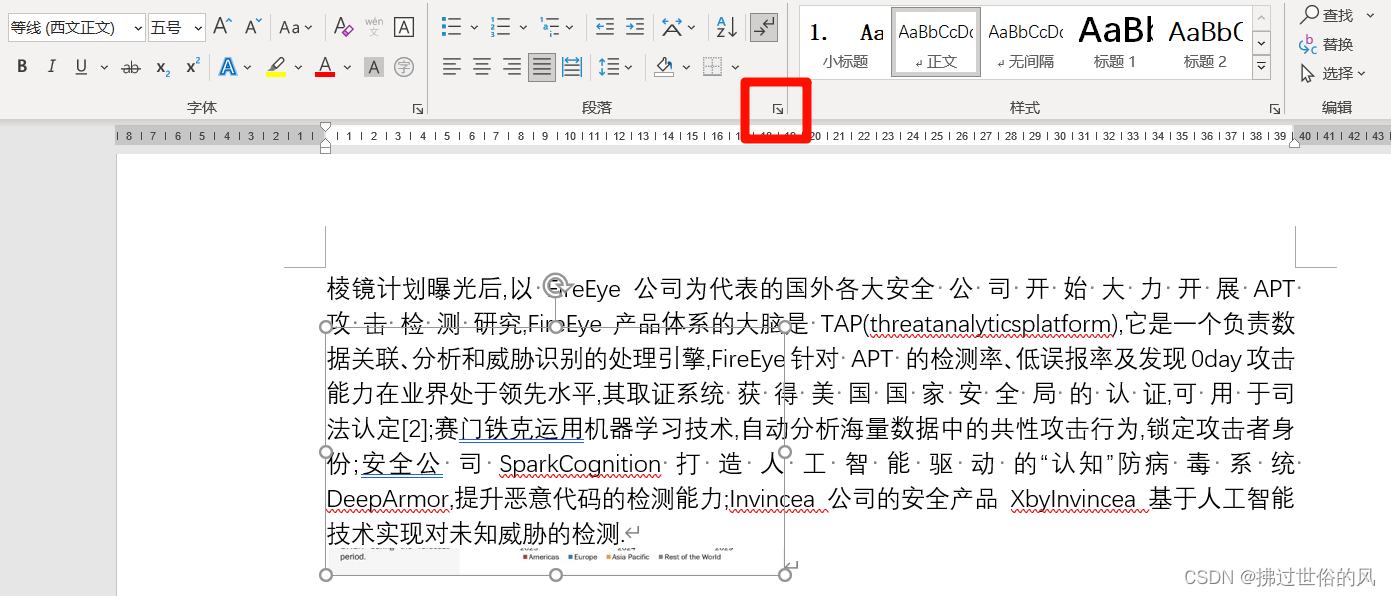Image resolution: width=1391 pixels, height=596 pixels.
Task: Apply yellow text highlight color
Action: click(276, 68)
